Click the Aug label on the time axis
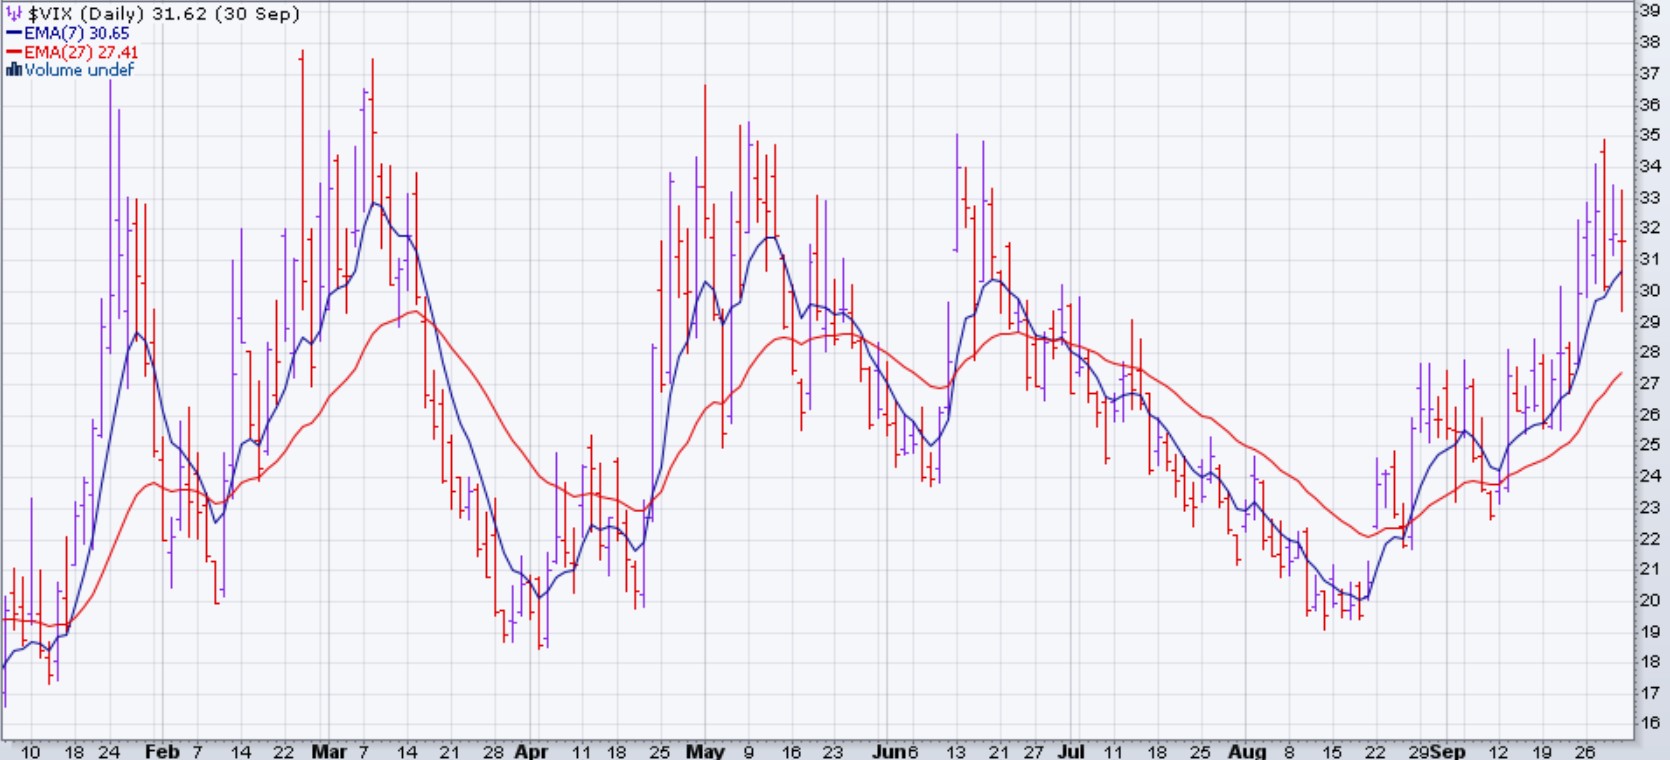The image size is (1670, 760). 1247,751
